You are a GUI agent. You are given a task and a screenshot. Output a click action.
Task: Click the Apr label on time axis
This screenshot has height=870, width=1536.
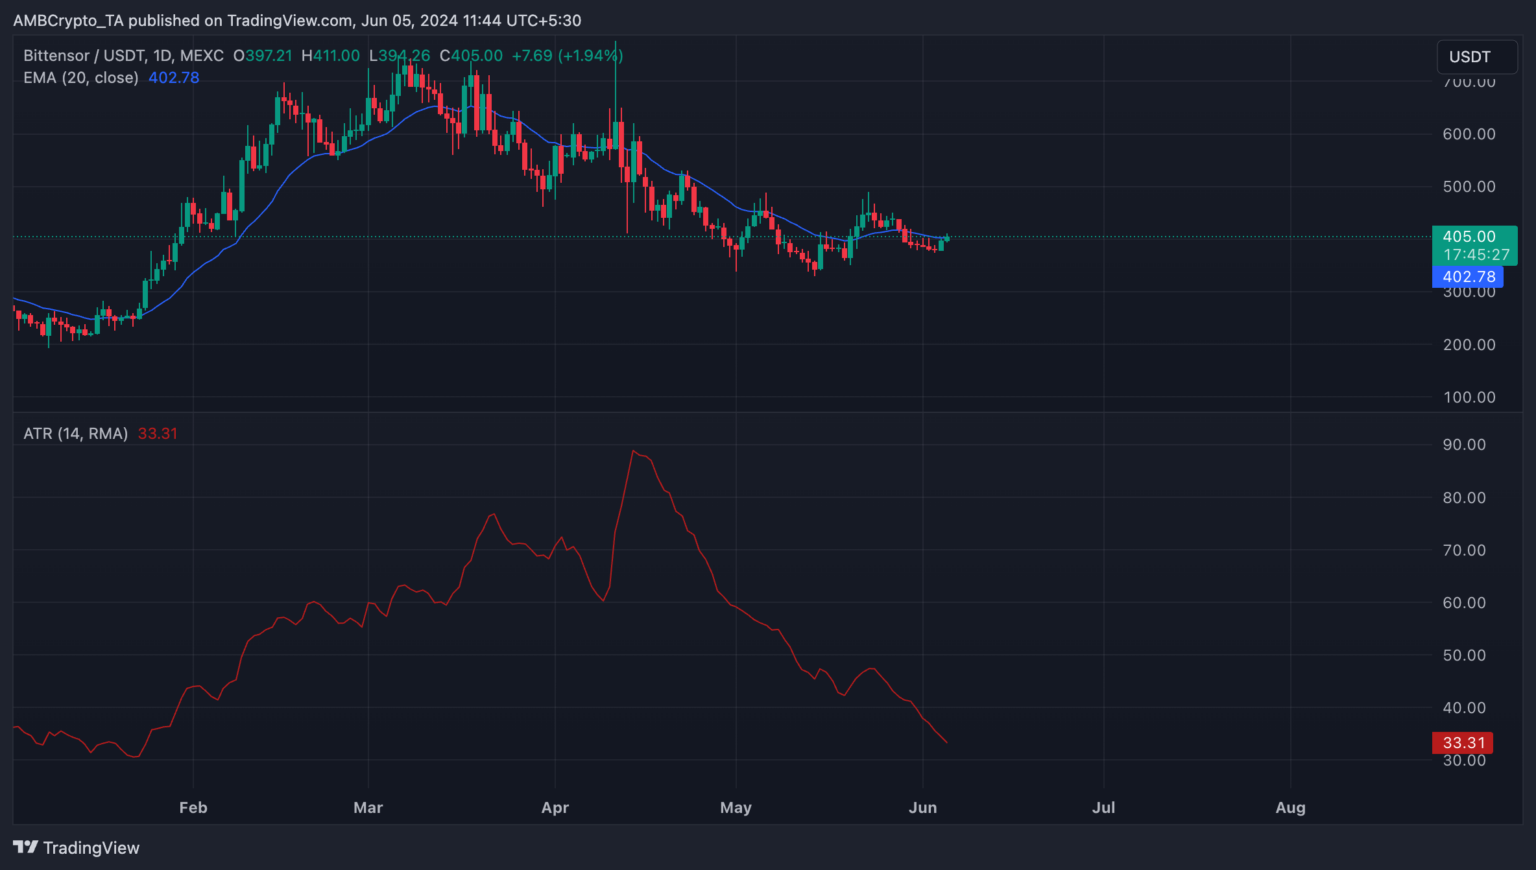[555, 808]
